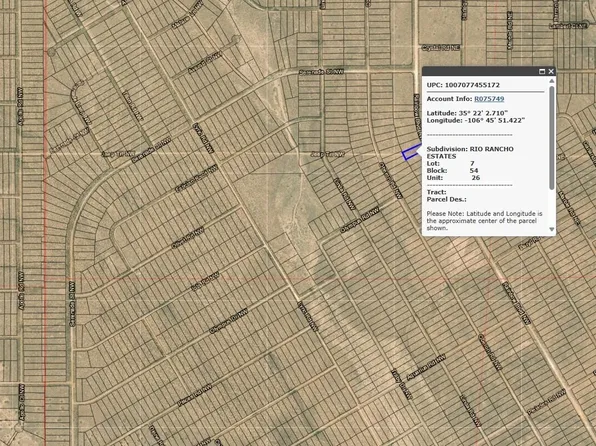Click the popup dark title bar
596x446 pixels.
pyautogui.click(x=480, y=71)
